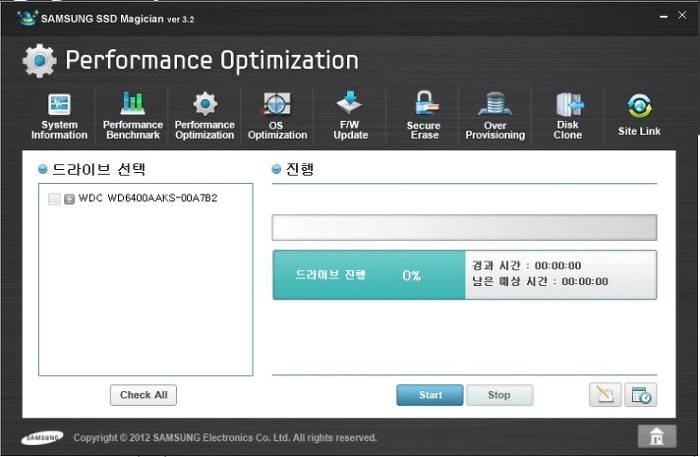This screenshot has width=700, height=457.
Task: Open the OS Optimization tool
Action: [x=277, y=116]
